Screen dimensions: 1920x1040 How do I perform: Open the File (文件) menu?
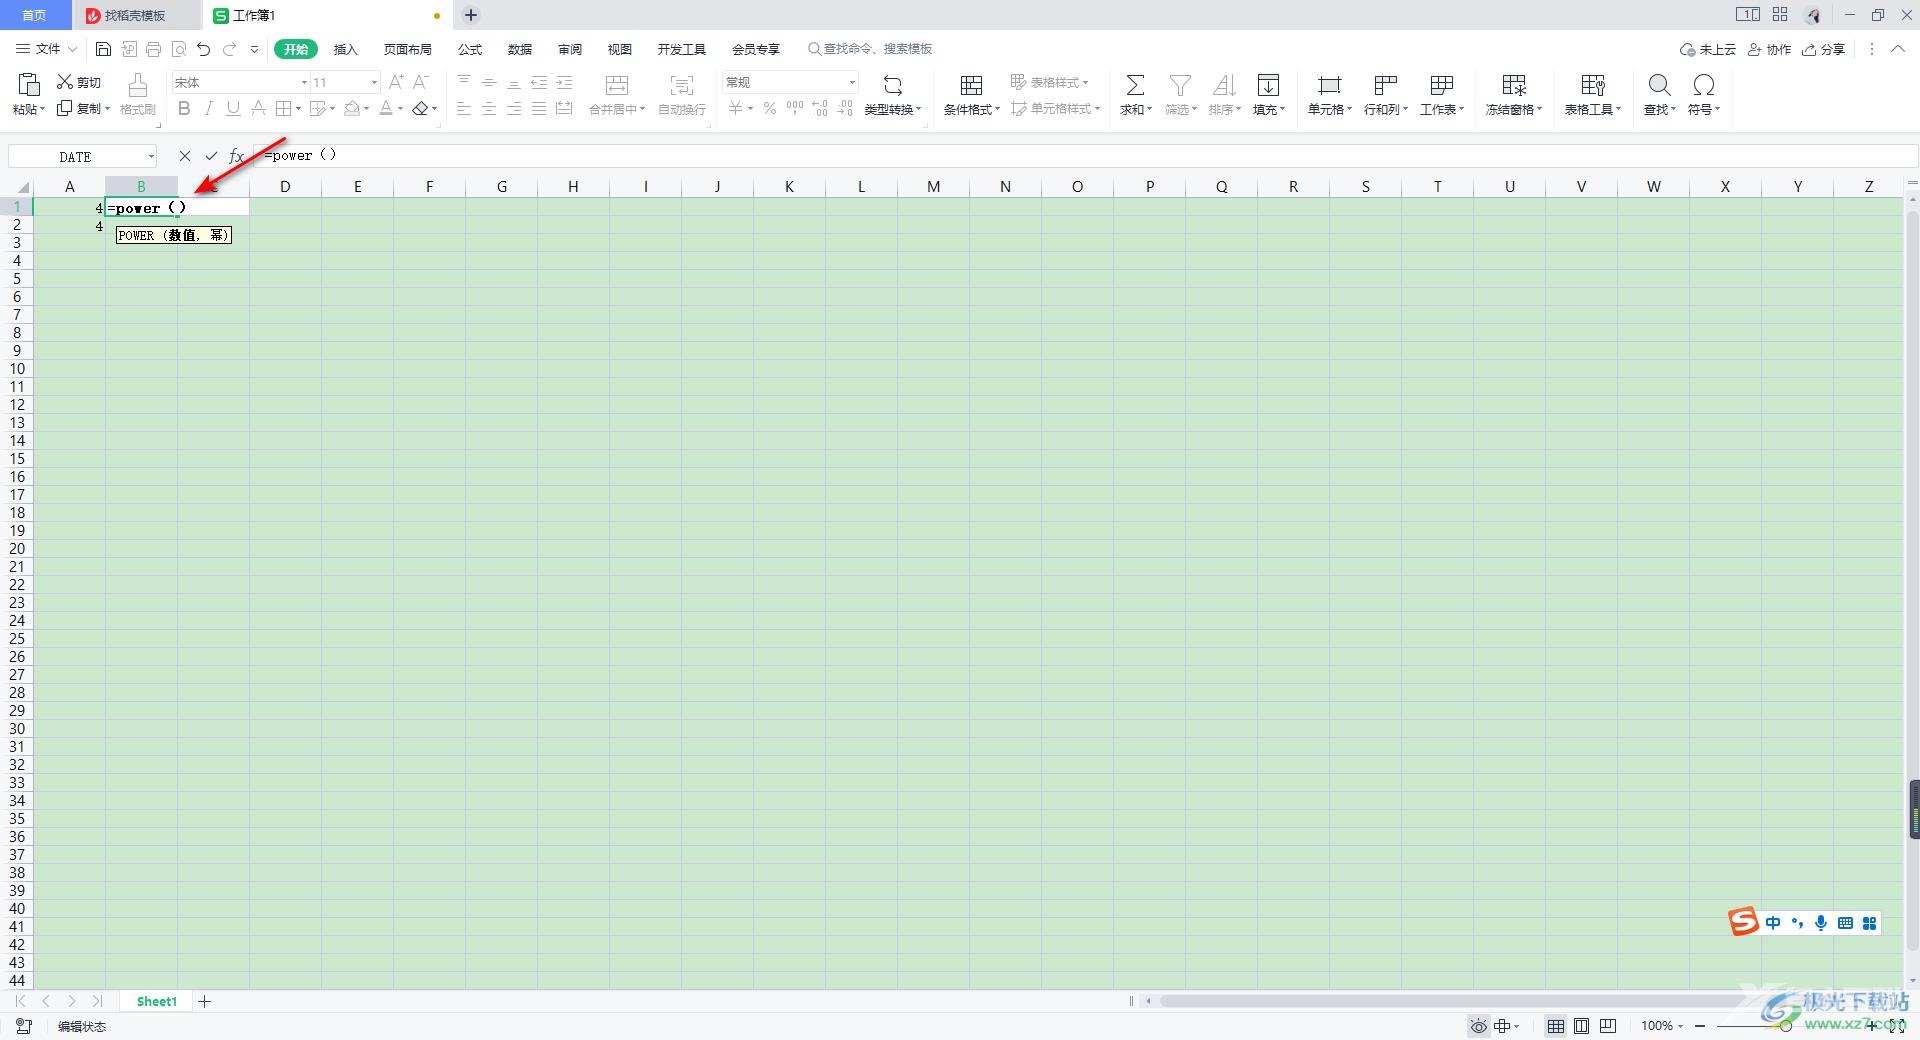click(46, 49)
